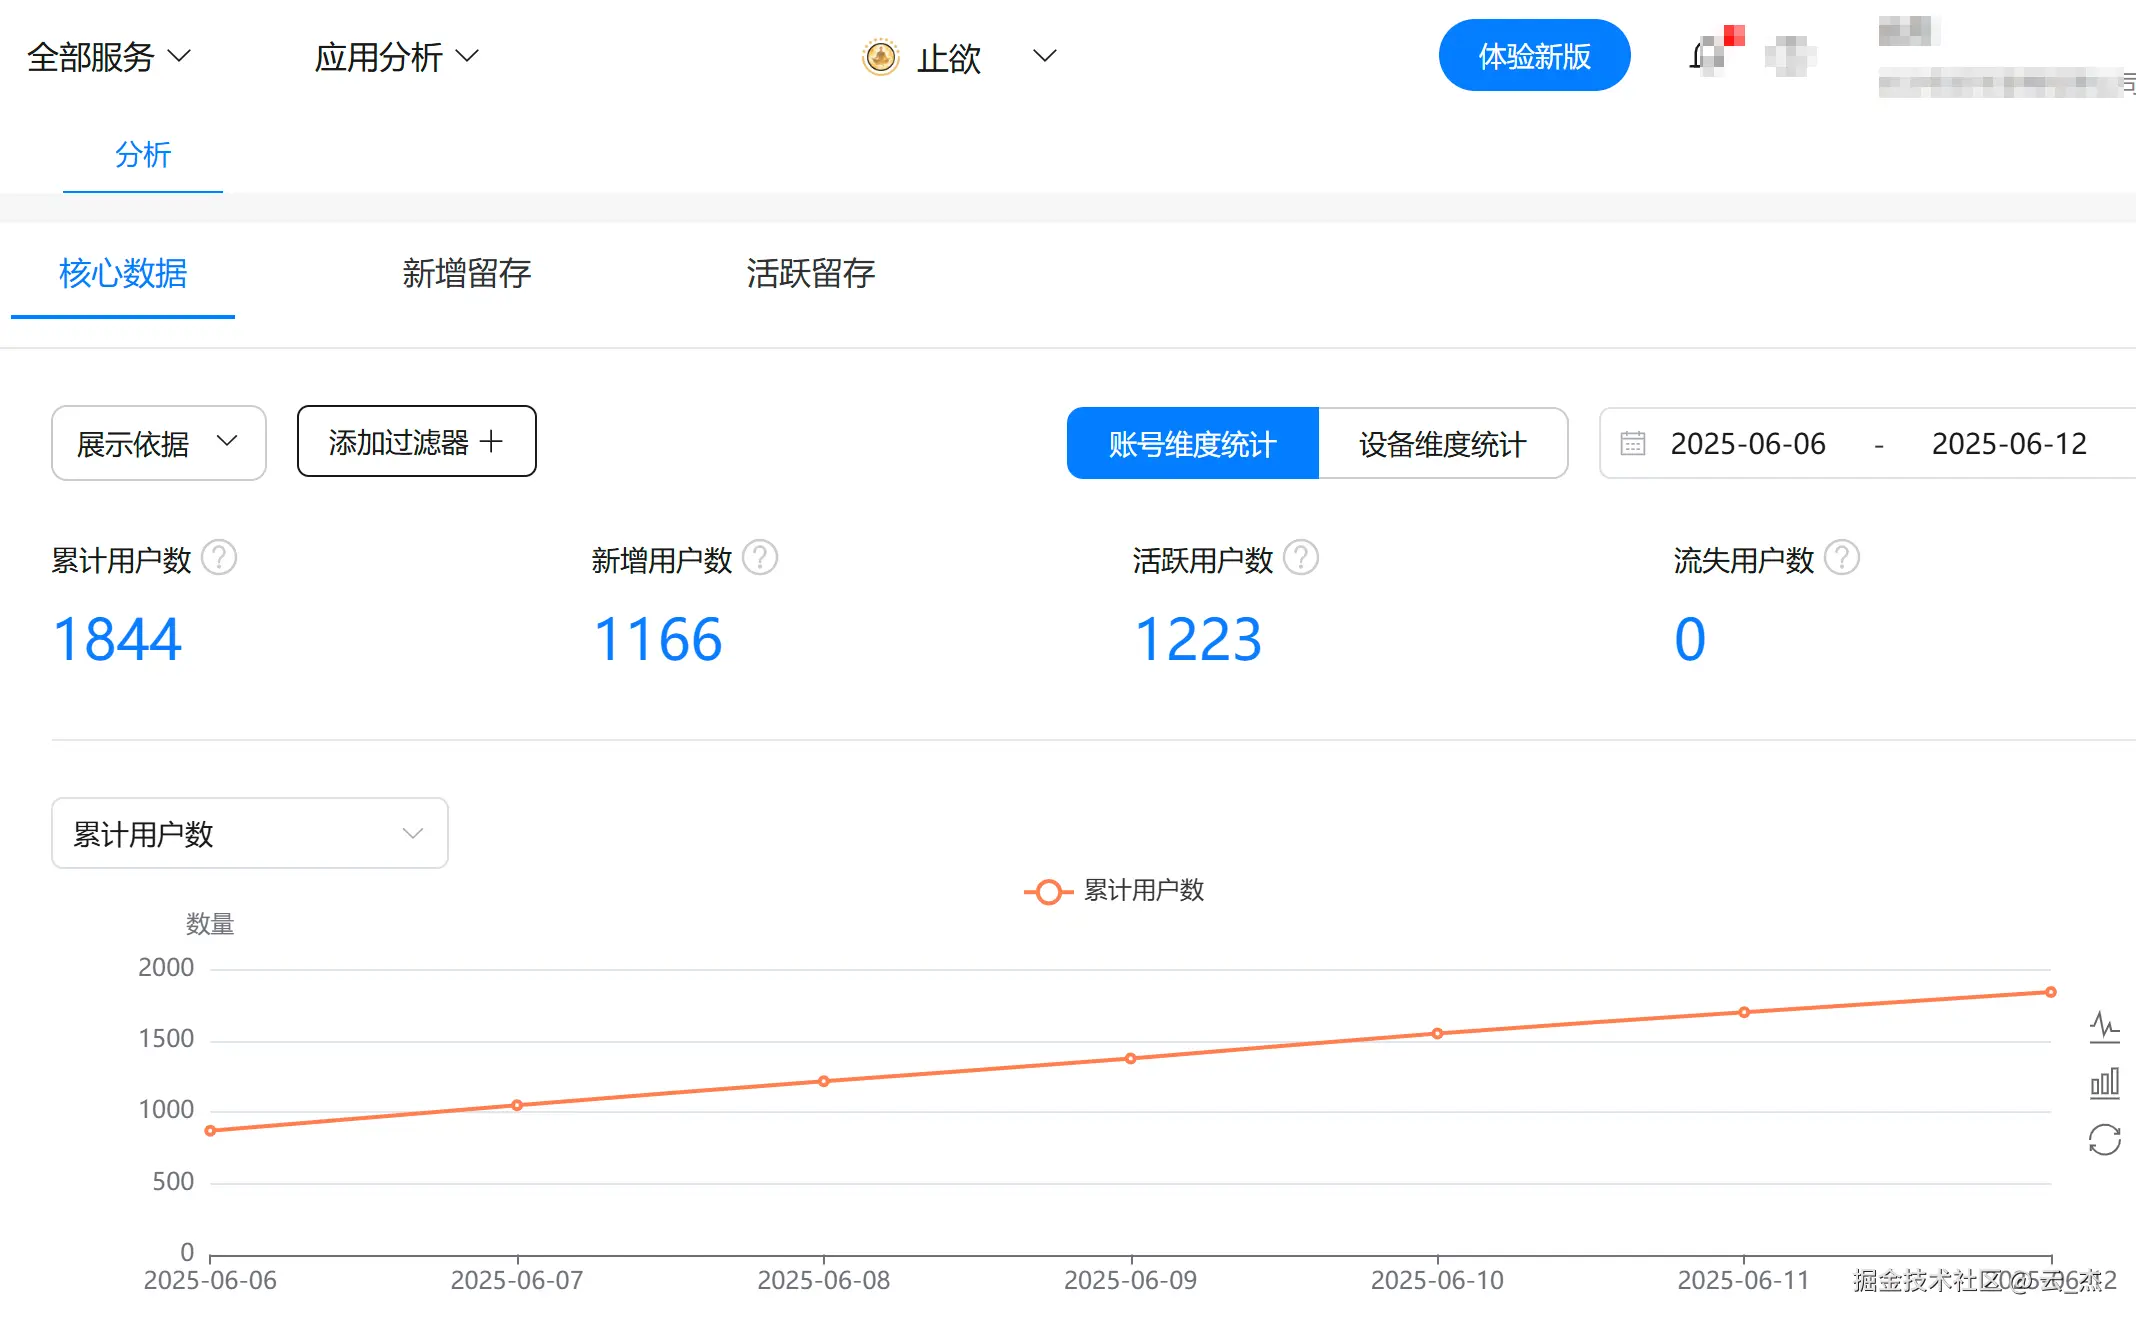Switch to the 活跃留存 tab
This screenshot has height=1328, width=2136.
click(x=810, y=273)
